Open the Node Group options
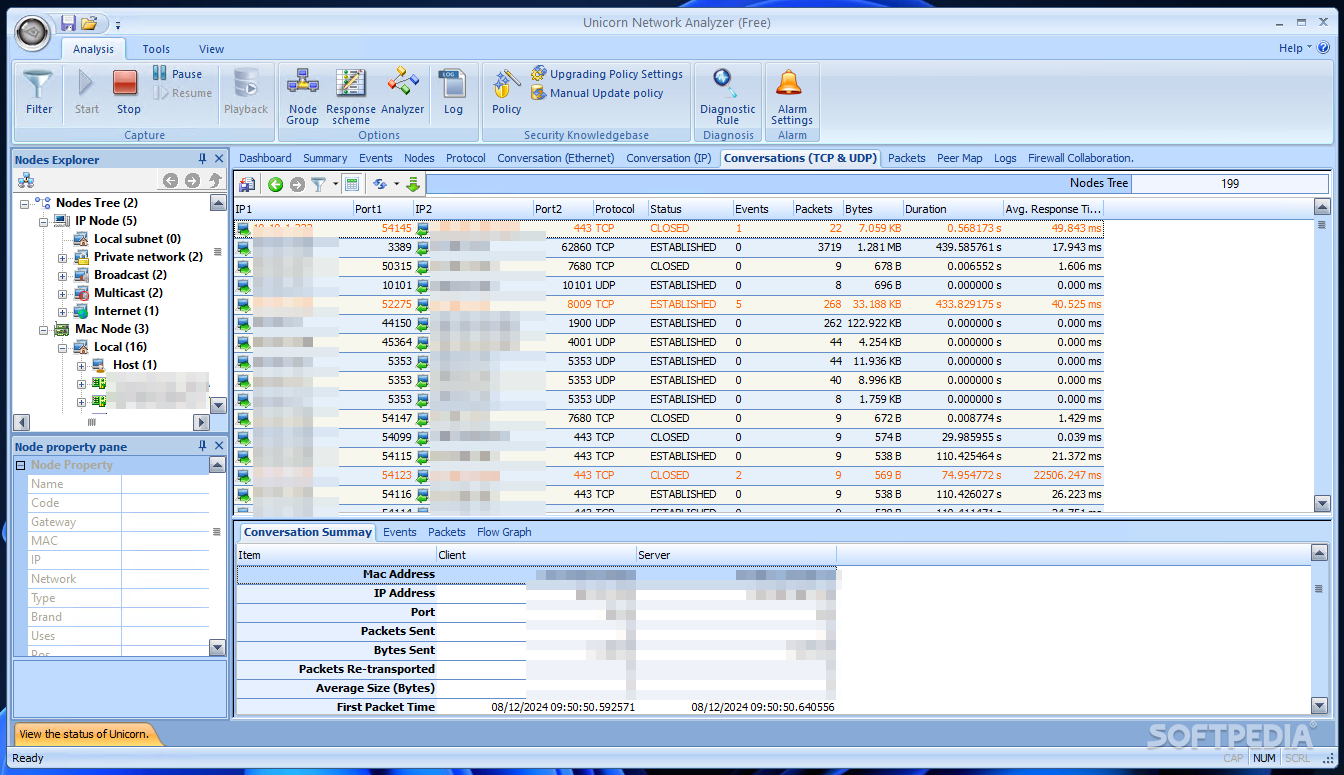The height and width of the screenshot is (775, 1344). [302, 97]
